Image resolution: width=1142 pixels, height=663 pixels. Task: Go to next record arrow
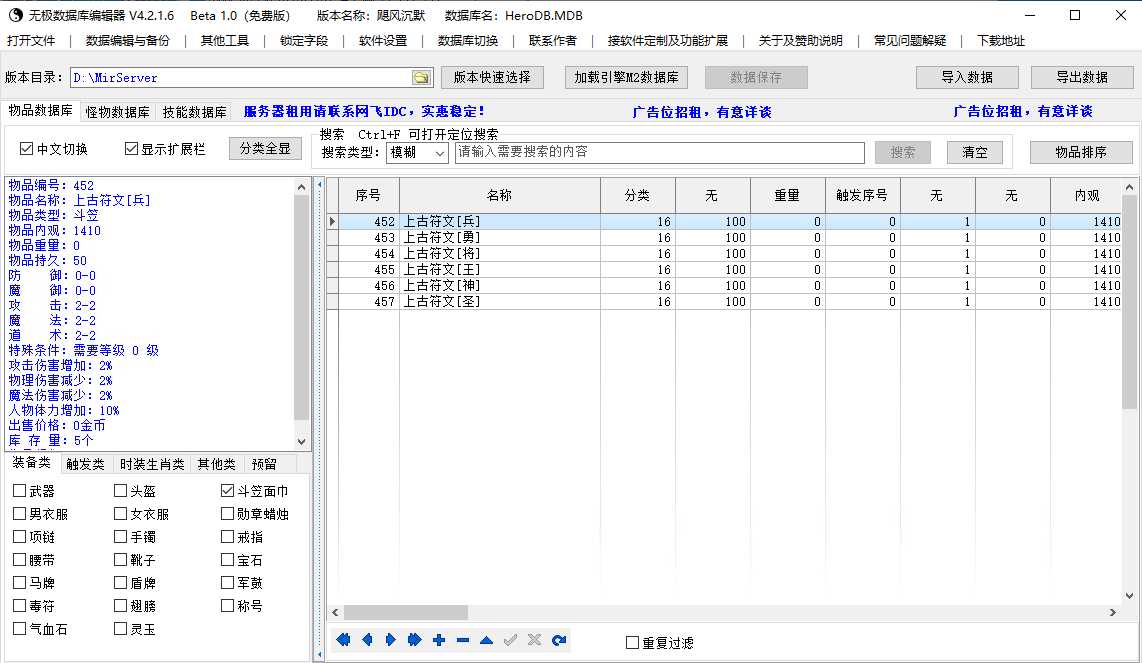(391, 640)
